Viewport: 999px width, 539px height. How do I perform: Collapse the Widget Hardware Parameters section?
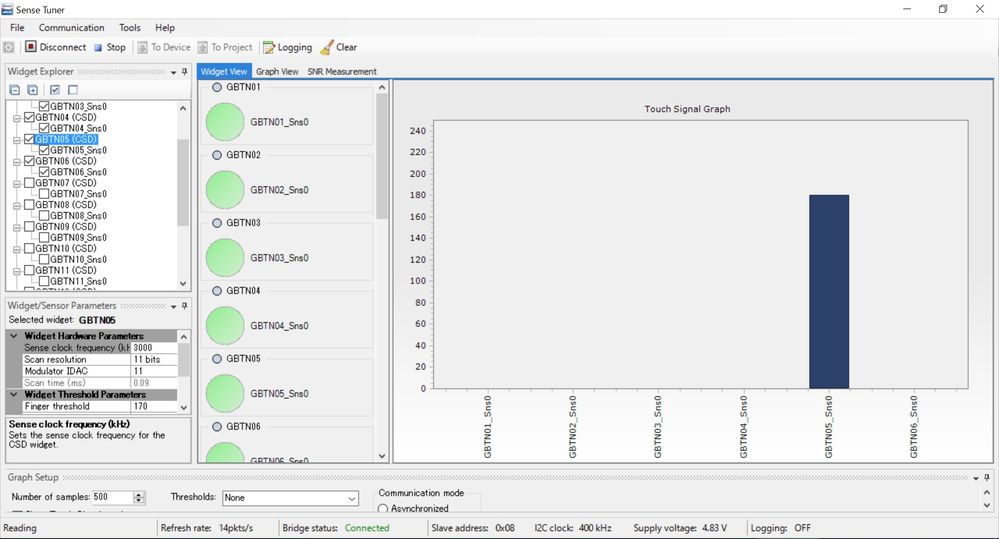tap(13, 336)
